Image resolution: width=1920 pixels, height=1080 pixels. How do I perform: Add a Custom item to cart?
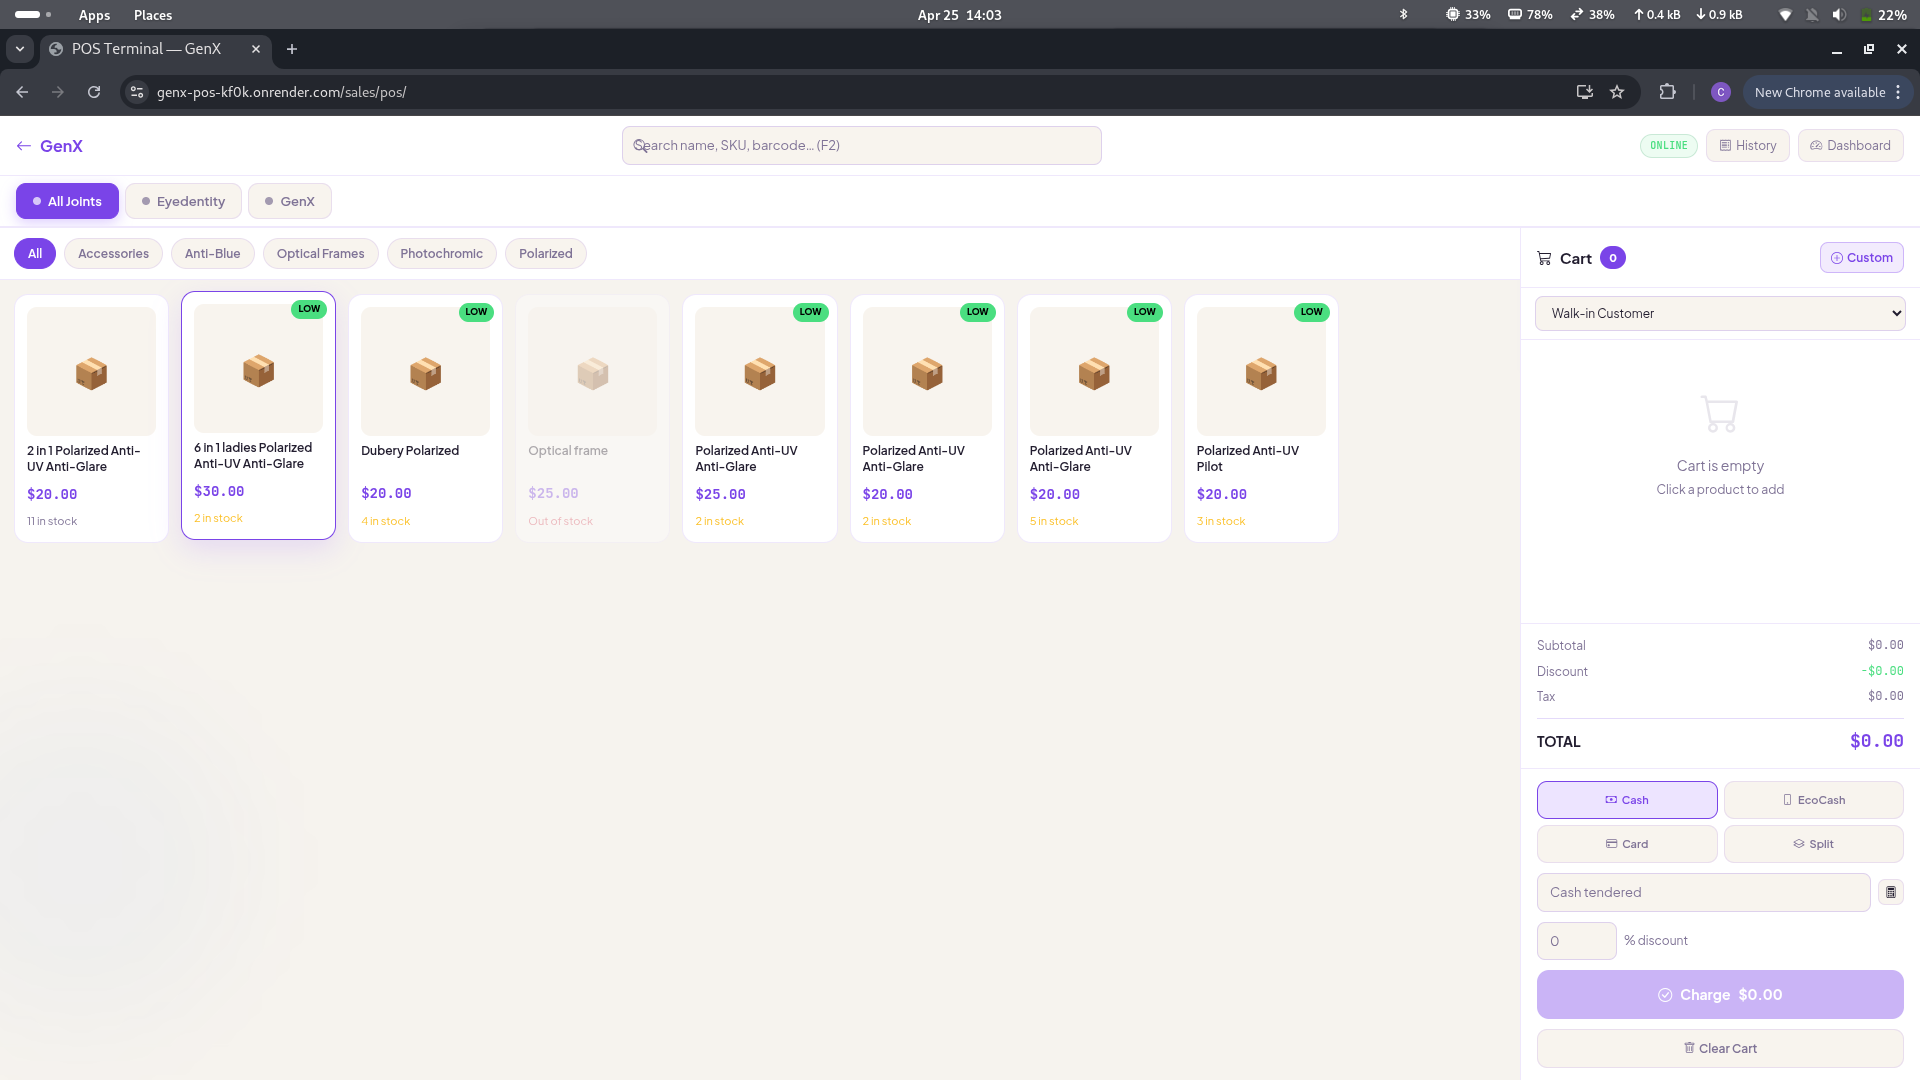pyautogui.click(x=1861, y=258)
